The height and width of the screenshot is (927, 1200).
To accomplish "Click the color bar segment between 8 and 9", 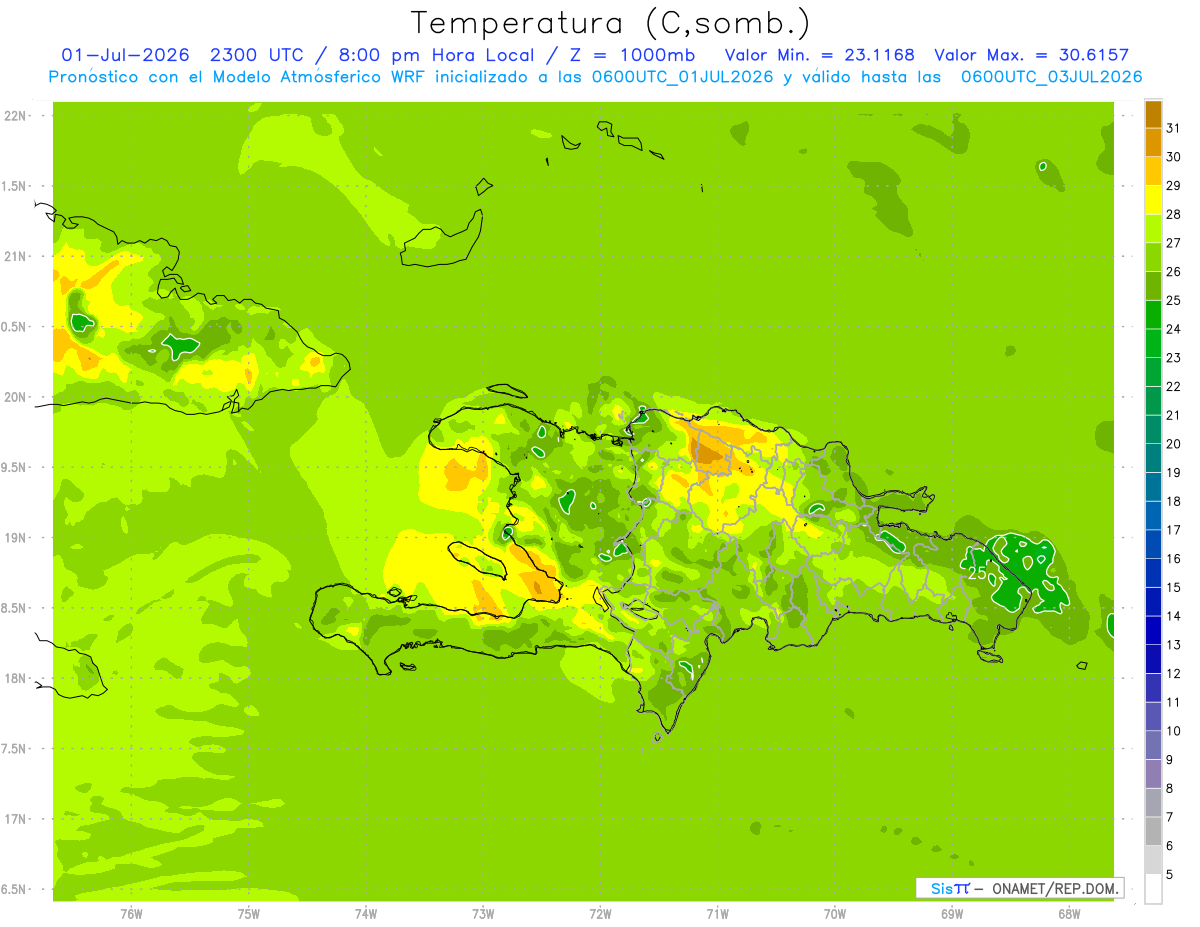I will (x=1153, y=774).
